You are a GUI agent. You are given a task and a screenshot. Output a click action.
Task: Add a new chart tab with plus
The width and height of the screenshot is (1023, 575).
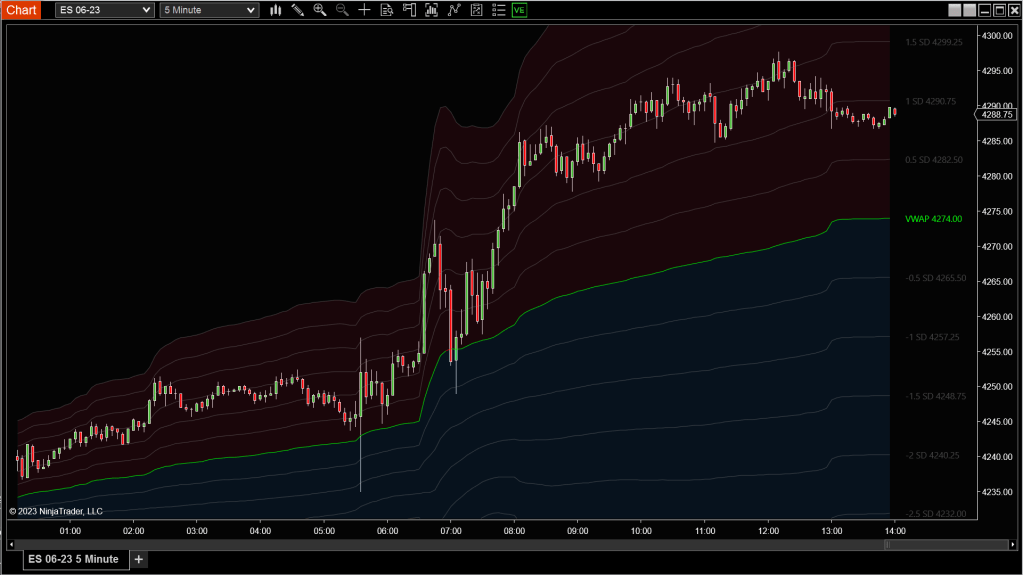tap(139, 559)
